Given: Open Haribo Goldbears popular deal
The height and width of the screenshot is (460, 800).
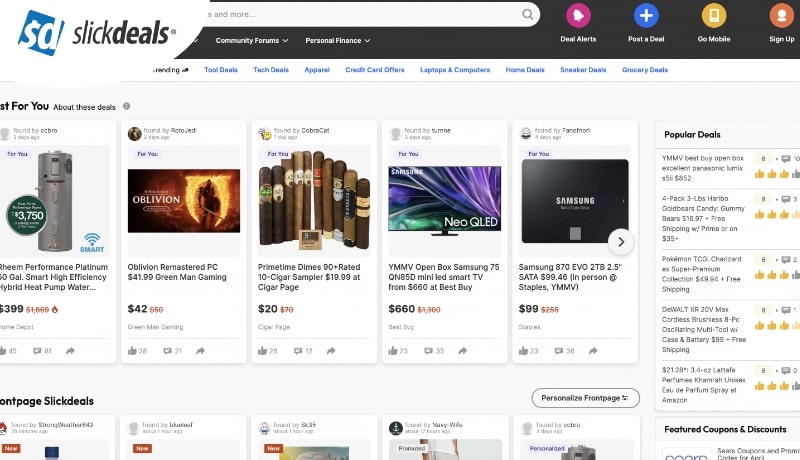Looking at the screenshot, I should click(703, 218).
